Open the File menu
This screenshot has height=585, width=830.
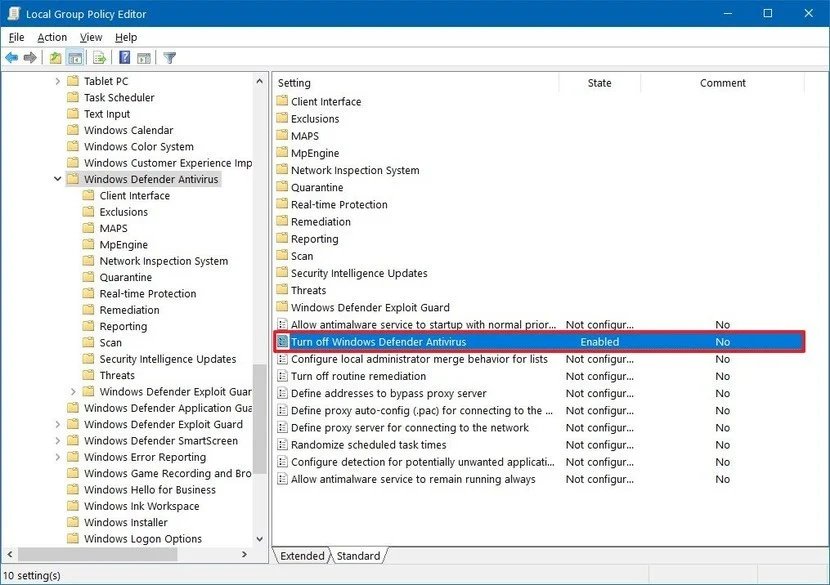(x=16, y=38)
